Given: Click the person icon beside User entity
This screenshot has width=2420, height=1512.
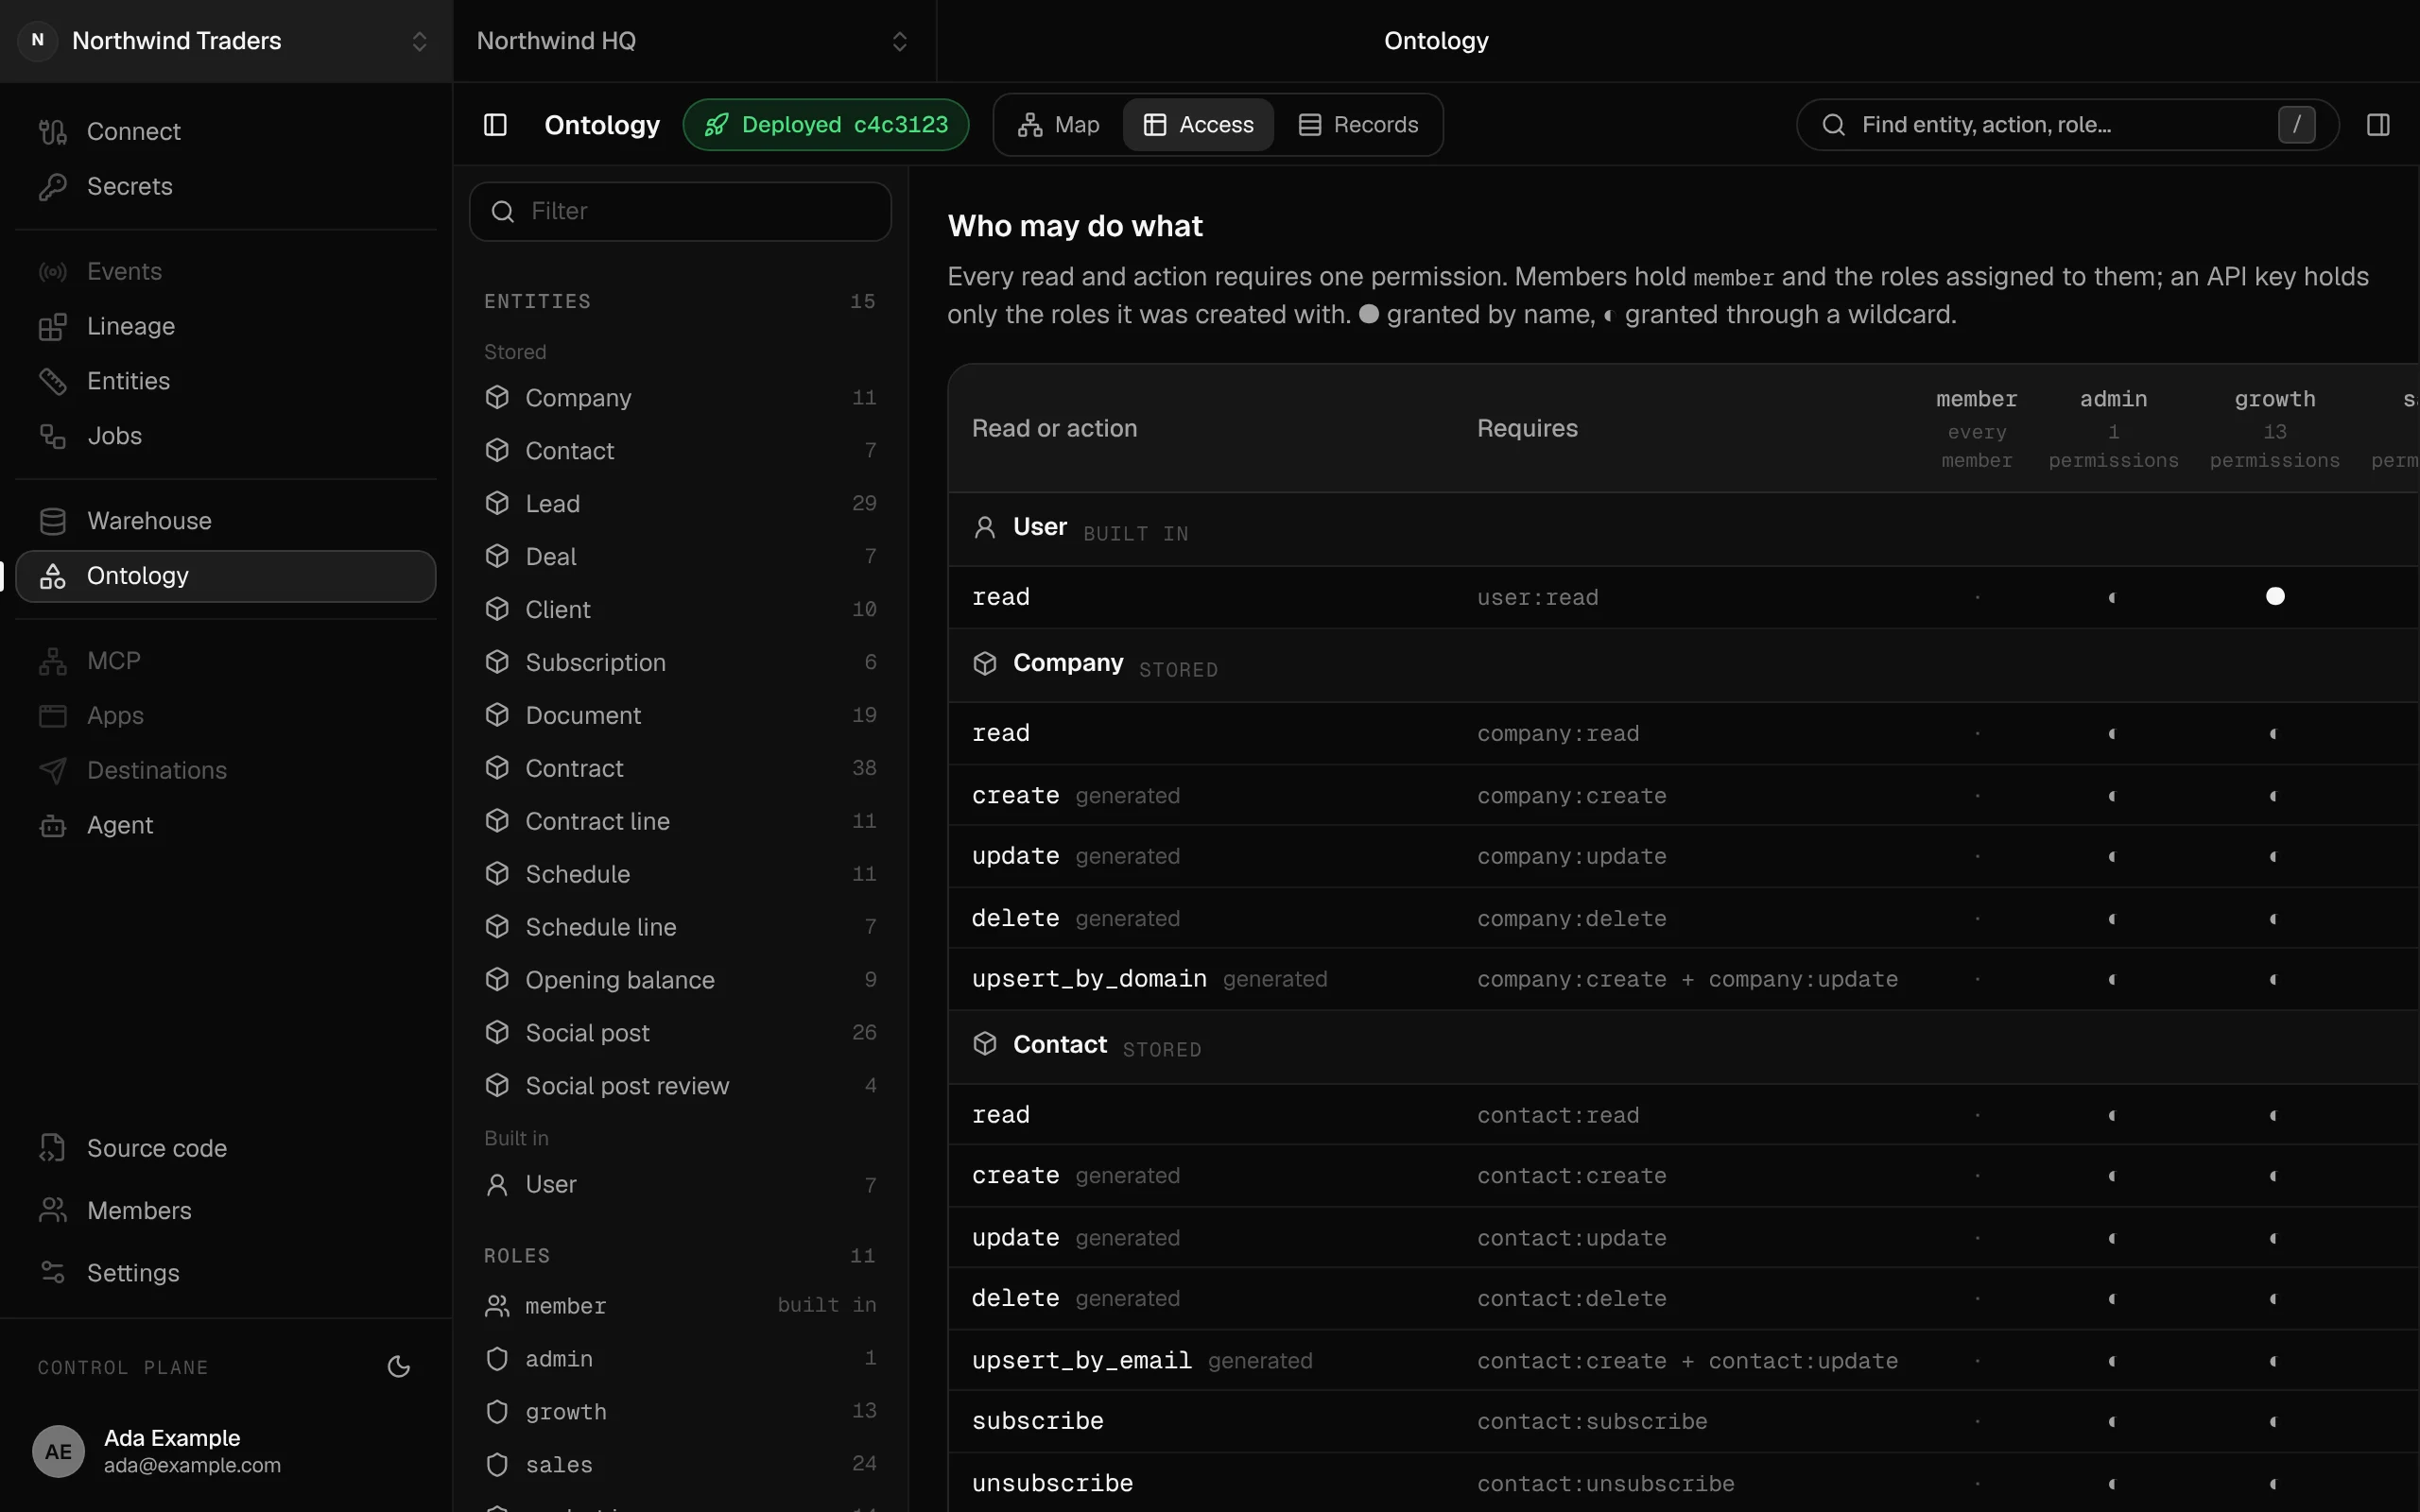Looking at the screenshot, I should tap(497, 1184).
